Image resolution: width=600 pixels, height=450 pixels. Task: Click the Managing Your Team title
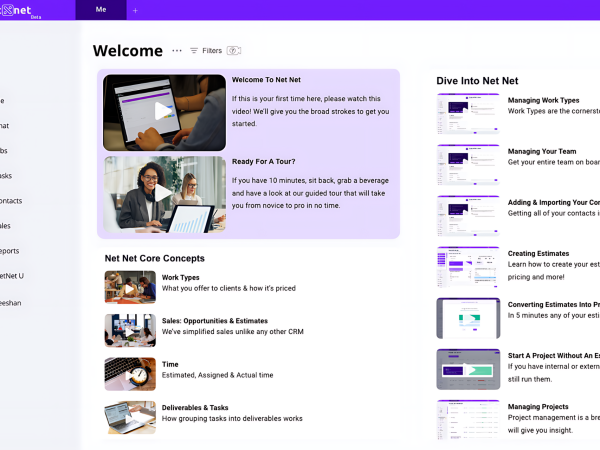(x=542, y=151)
